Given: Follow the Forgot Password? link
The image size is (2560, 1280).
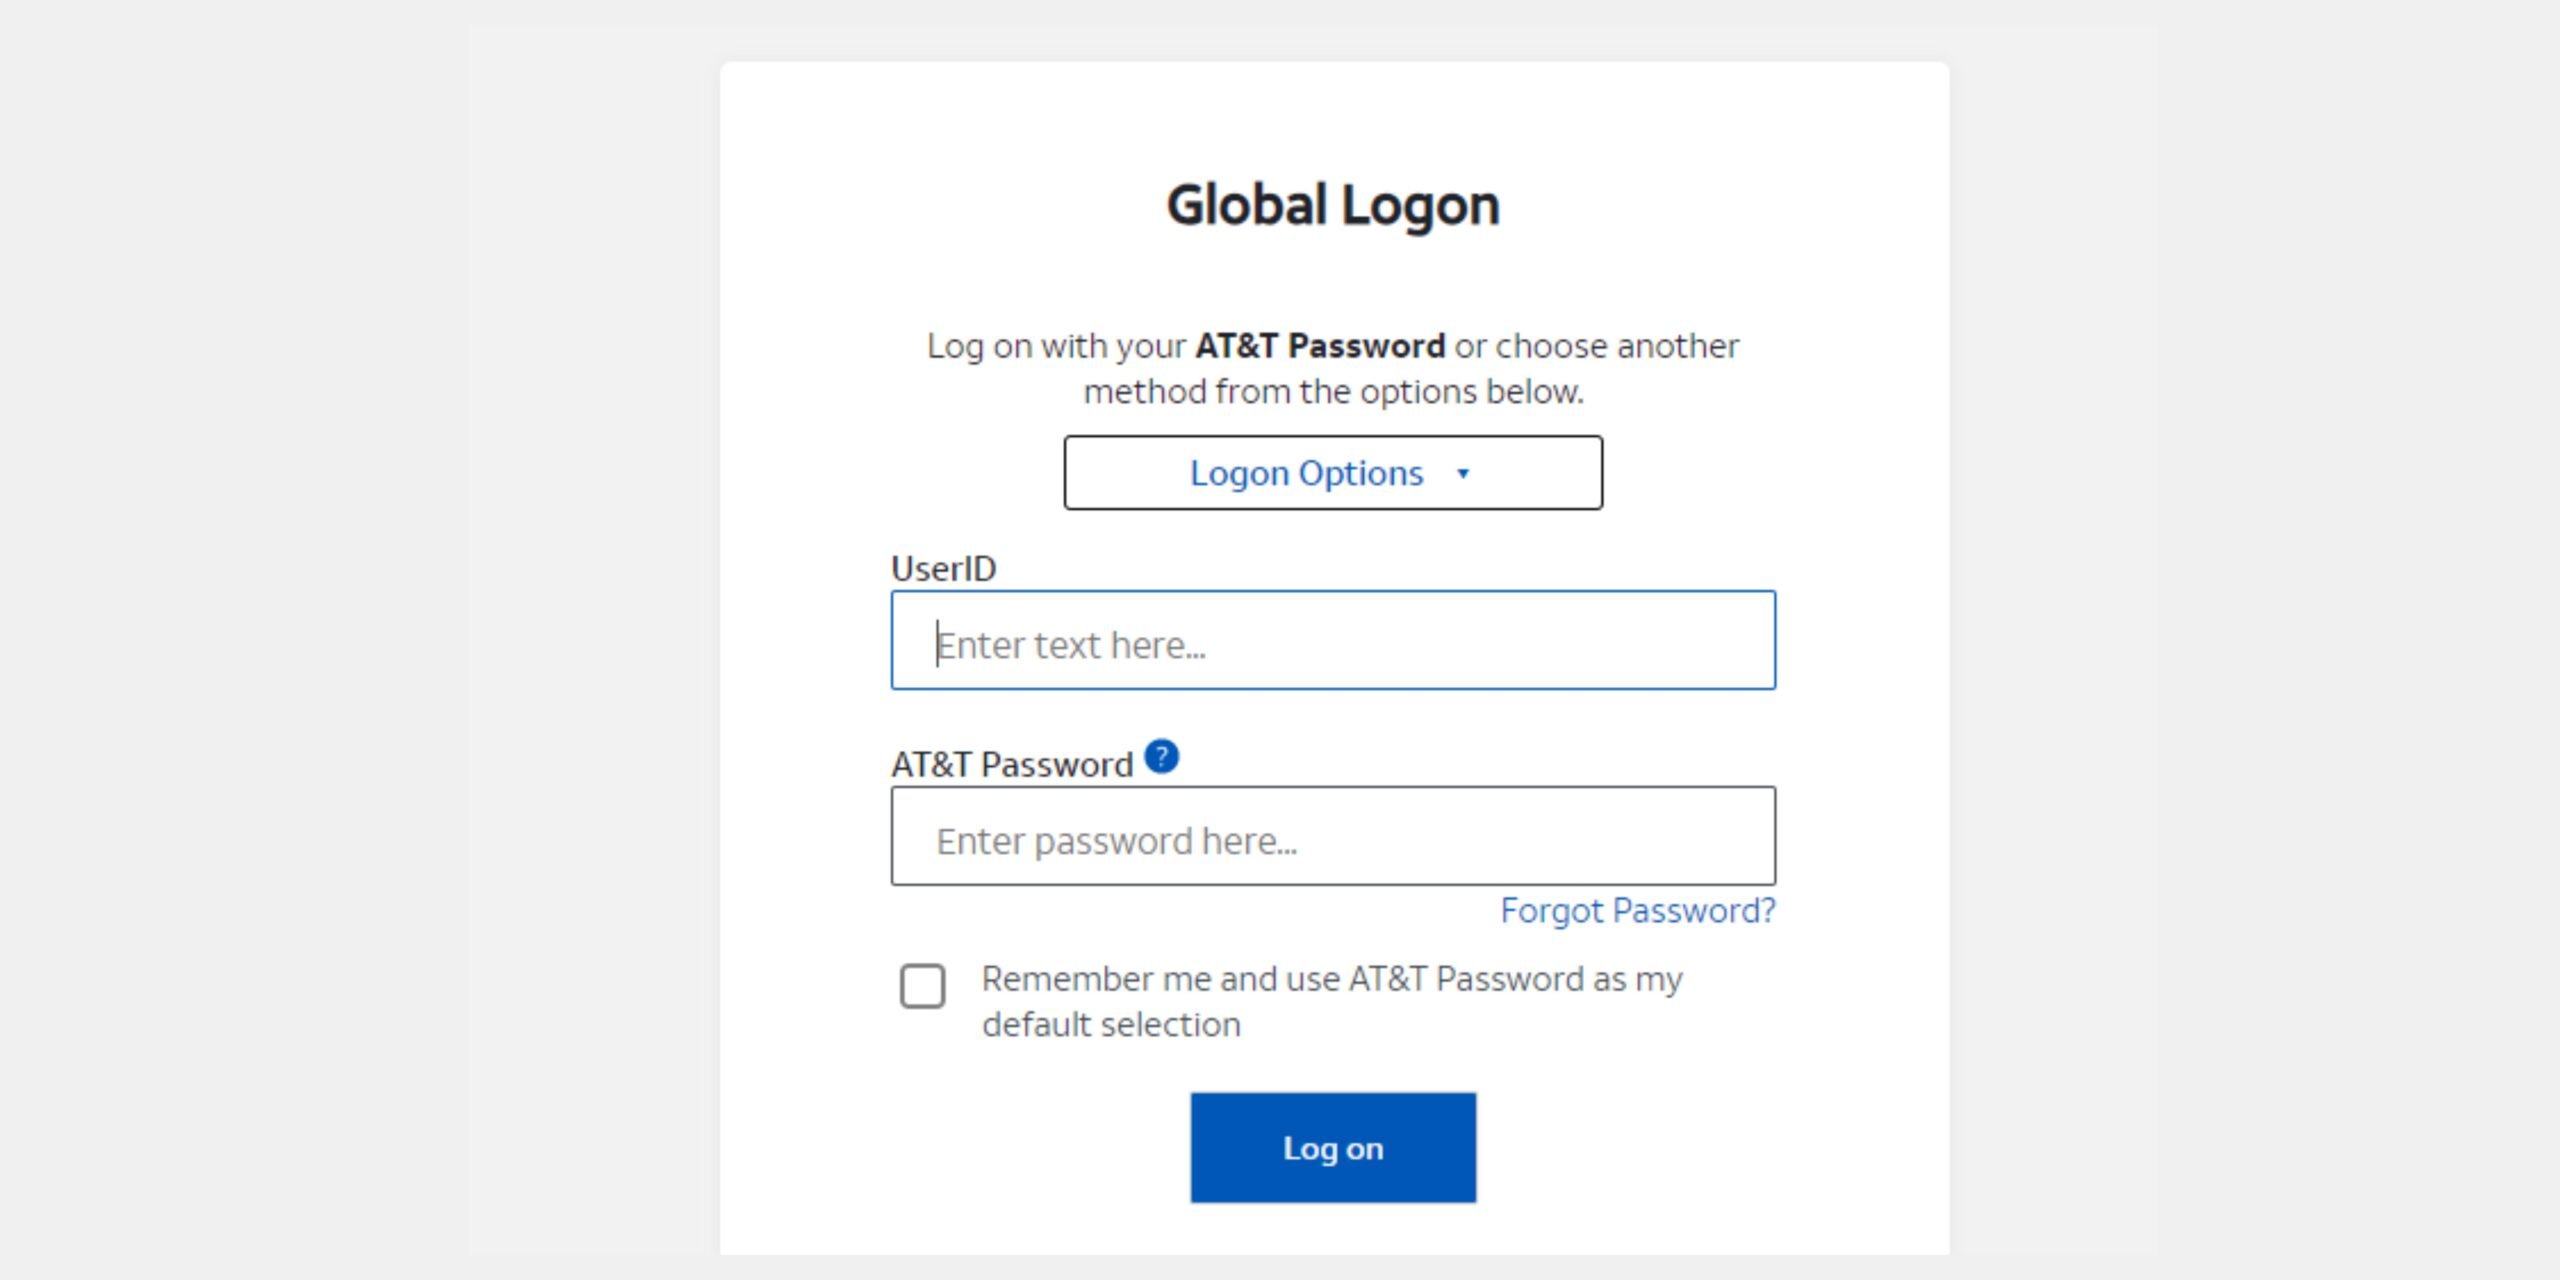Looking at the screenshot, I should tap(1638, 911).
